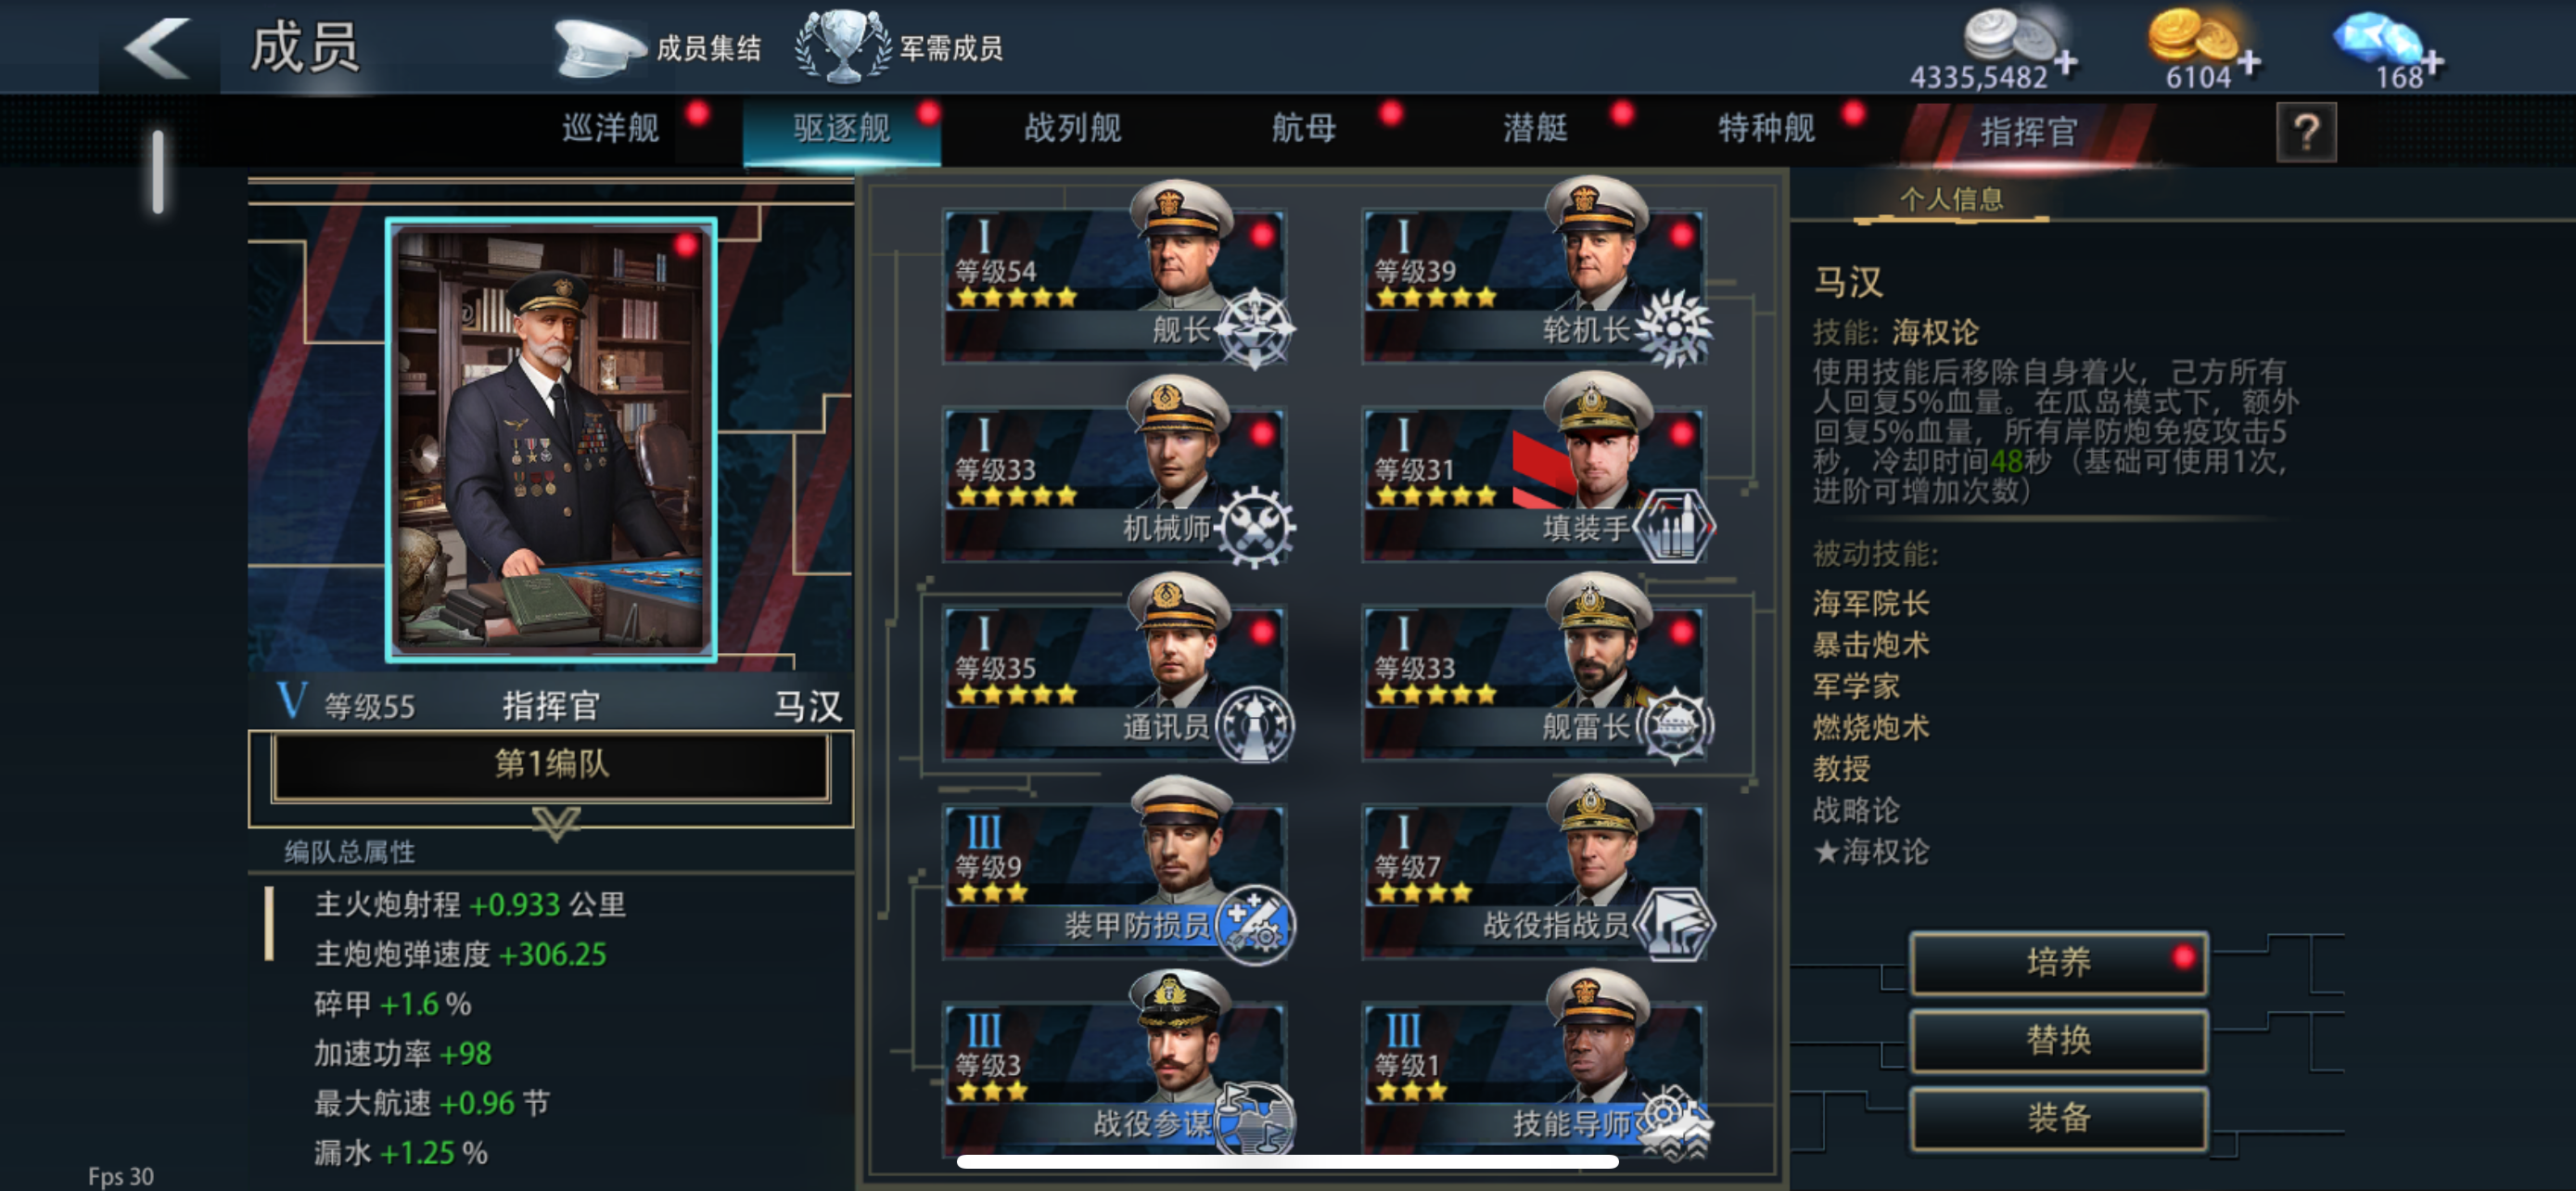The image size is (2576, 1191).
Task: Add diamonds via plus icon
Action: coord(2433,63)
